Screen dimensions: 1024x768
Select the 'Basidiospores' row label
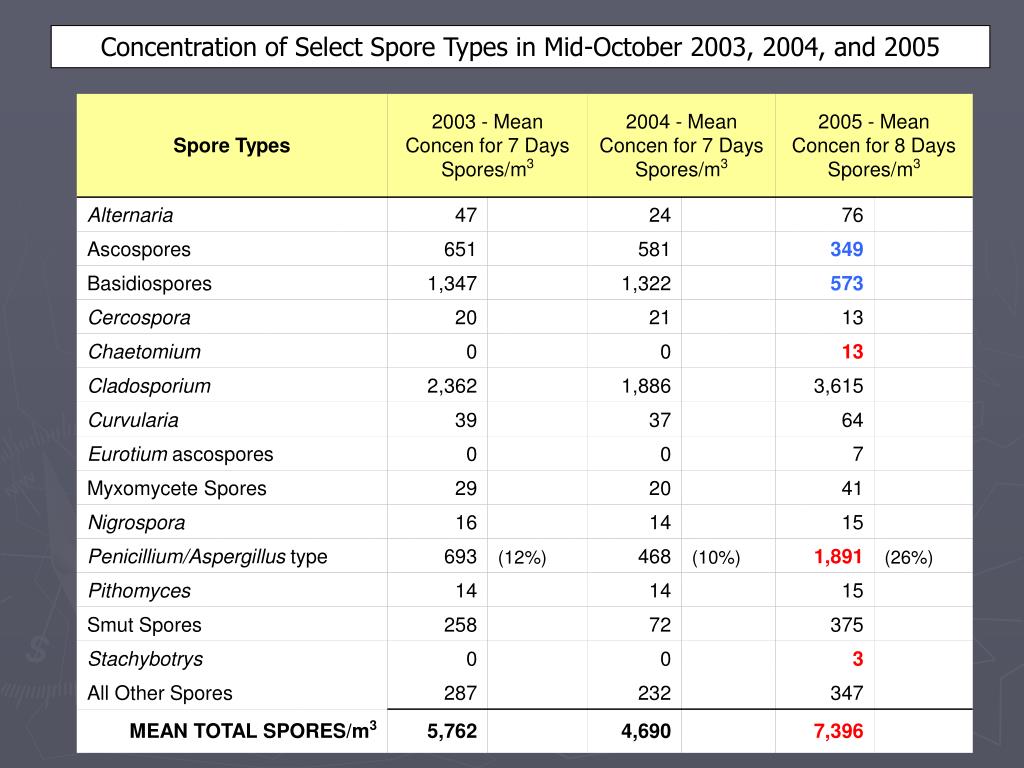pyautogui.click(x=150, y=283)
